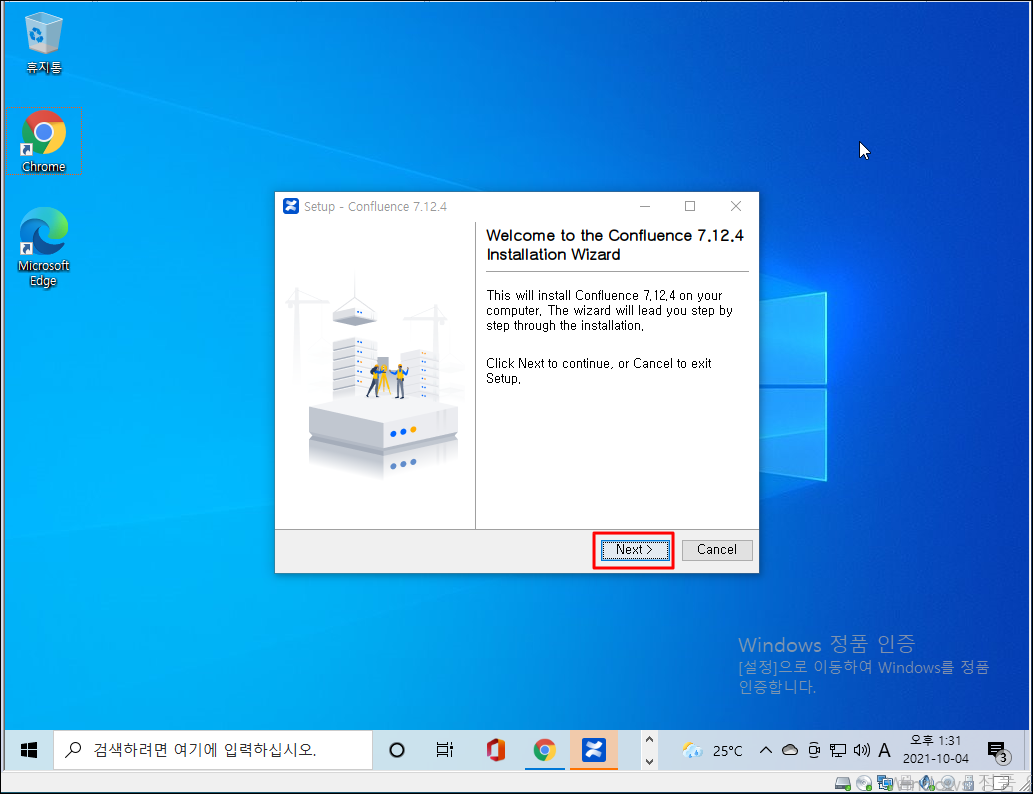The width and height of the screenshot is (1033, 794).
Task: Open the notification action center
Action: point(998,751)
